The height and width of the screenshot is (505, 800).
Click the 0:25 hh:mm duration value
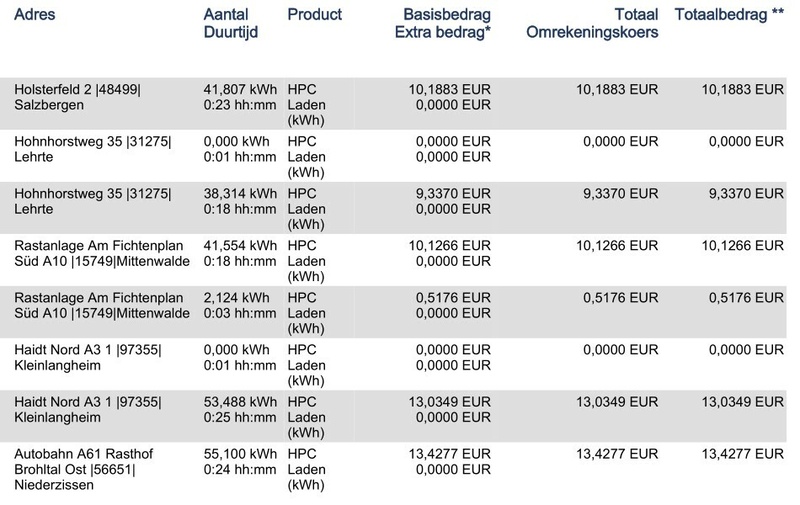239,417
